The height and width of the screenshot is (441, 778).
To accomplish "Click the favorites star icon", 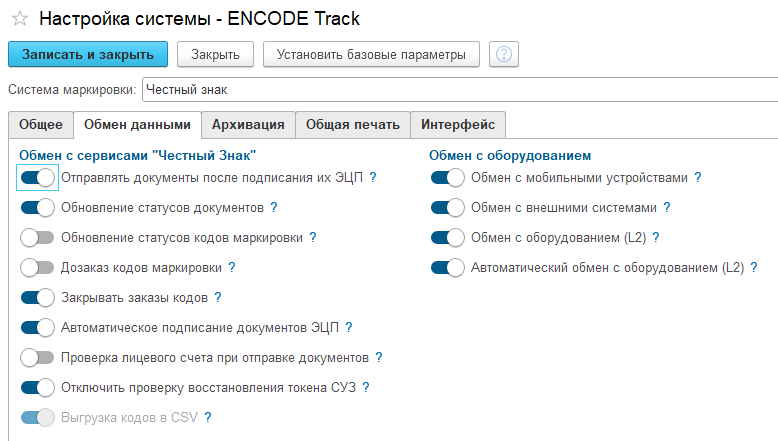I will pos(19,19).
